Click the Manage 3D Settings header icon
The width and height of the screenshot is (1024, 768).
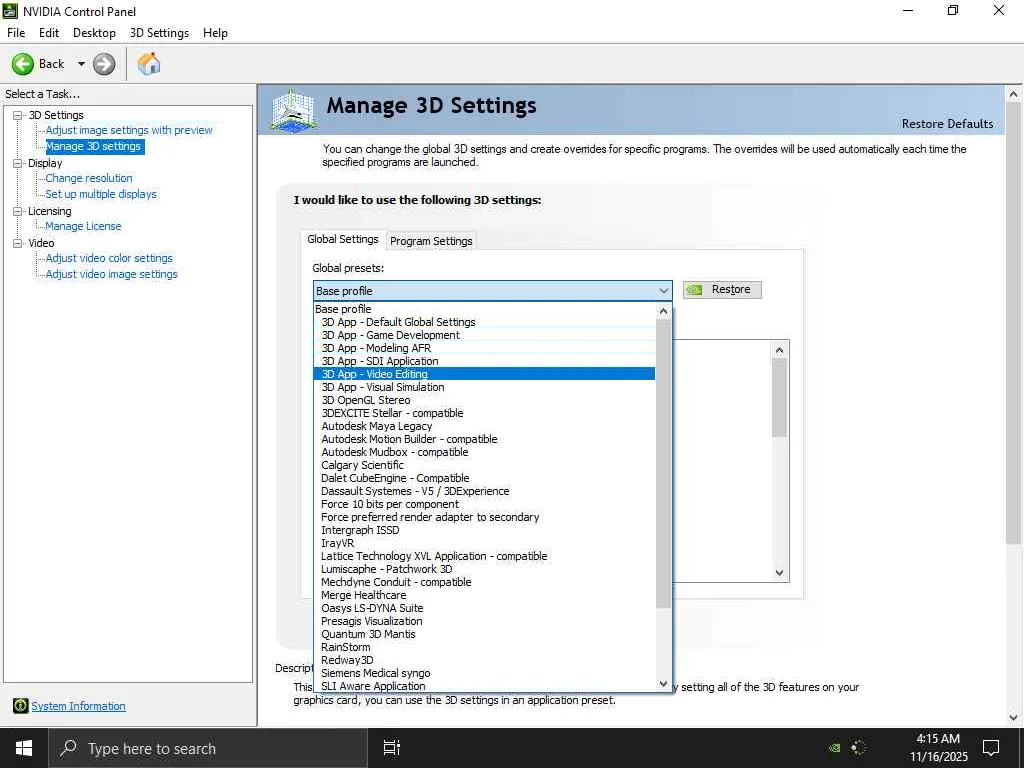293,110
